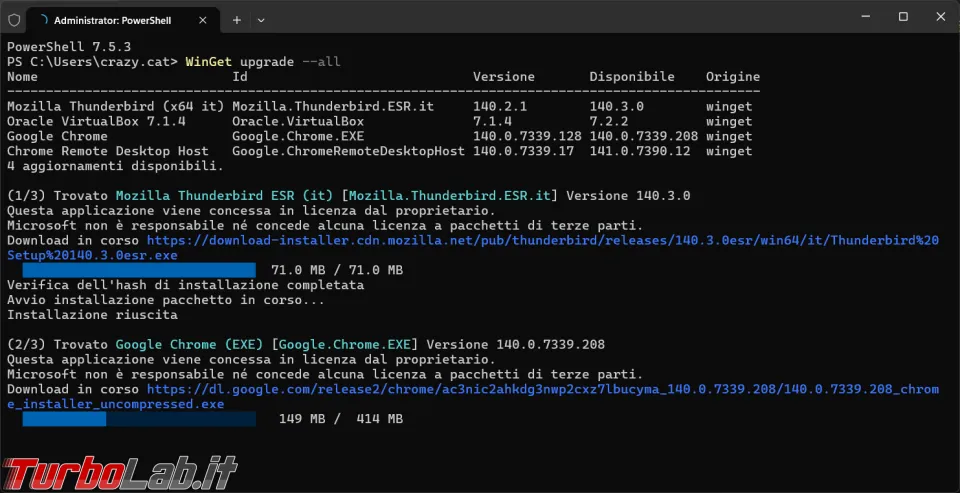Open the Google Chrome dl.google.com download URL
Screen dimensions: 960x493
473,397
